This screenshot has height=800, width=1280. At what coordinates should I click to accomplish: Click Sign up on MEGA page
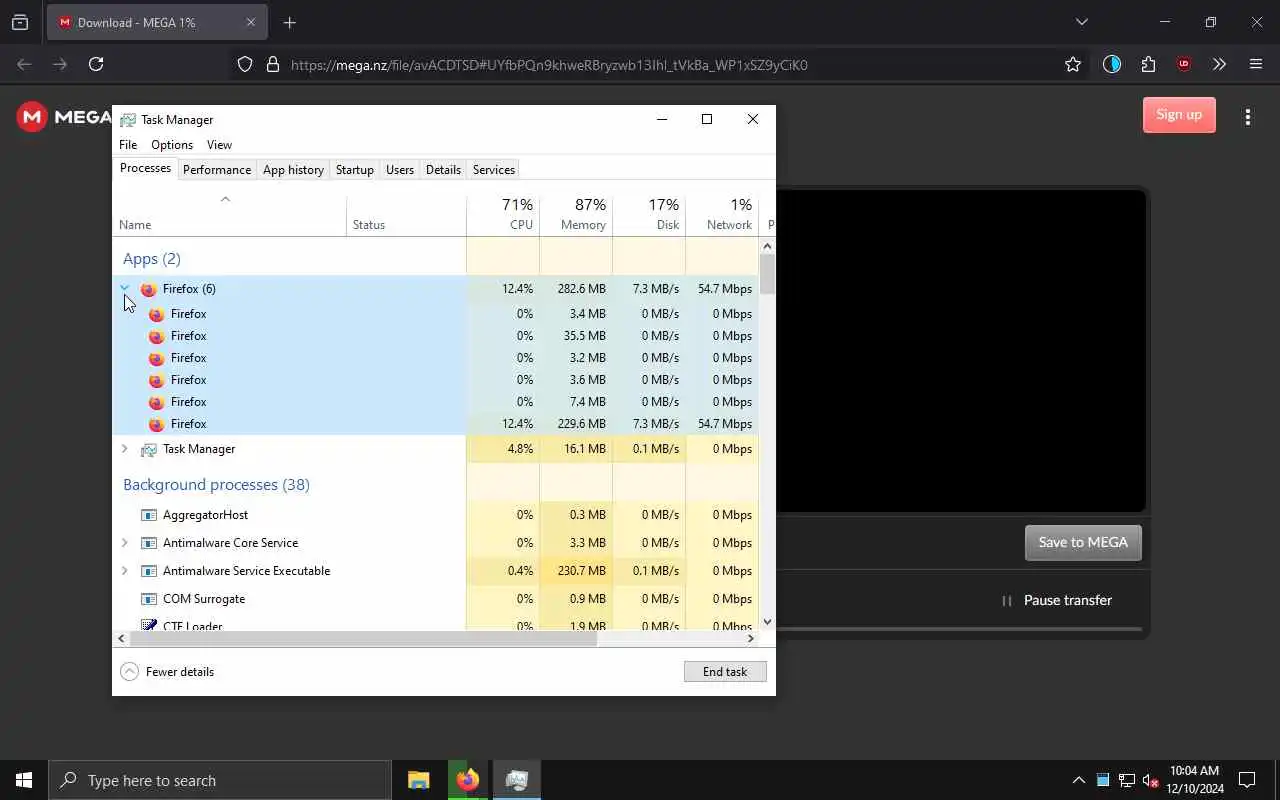pyautogui.click(x=1179, y=114)
